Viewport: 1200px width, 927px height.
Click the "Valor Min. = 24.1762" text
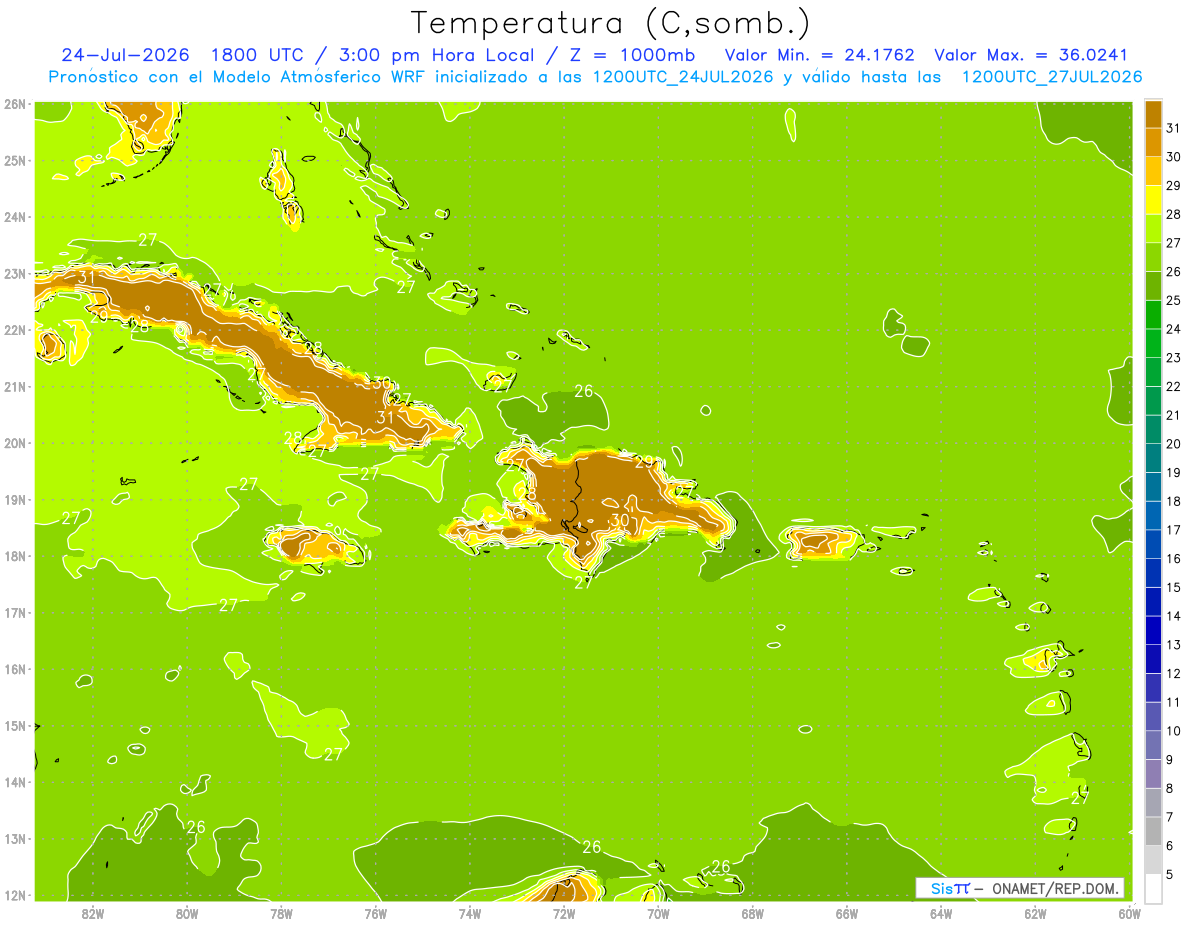pos(820,55)
